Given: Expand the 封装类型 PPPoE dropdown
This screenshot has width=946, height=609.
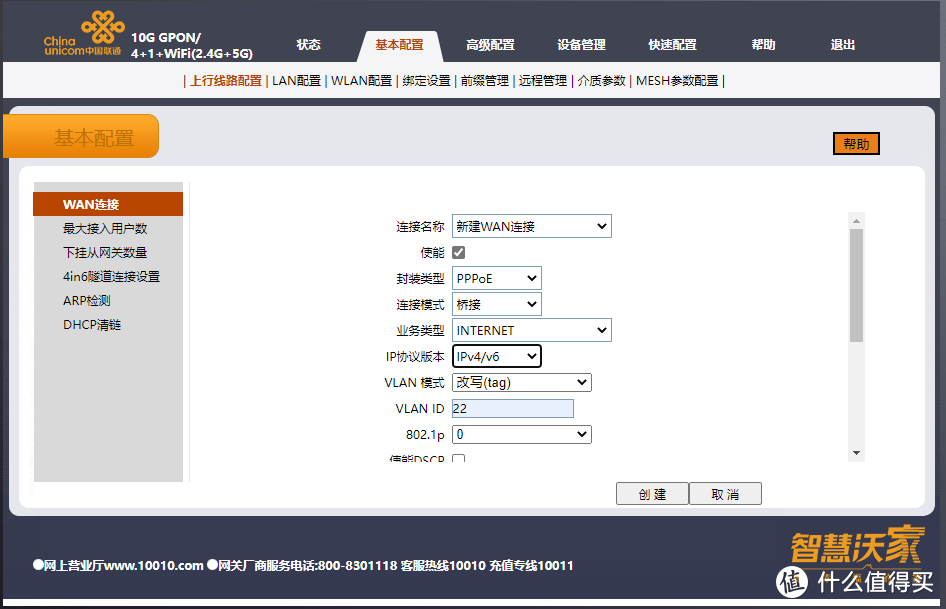Looking at the screenshot, I should (496, 279).
